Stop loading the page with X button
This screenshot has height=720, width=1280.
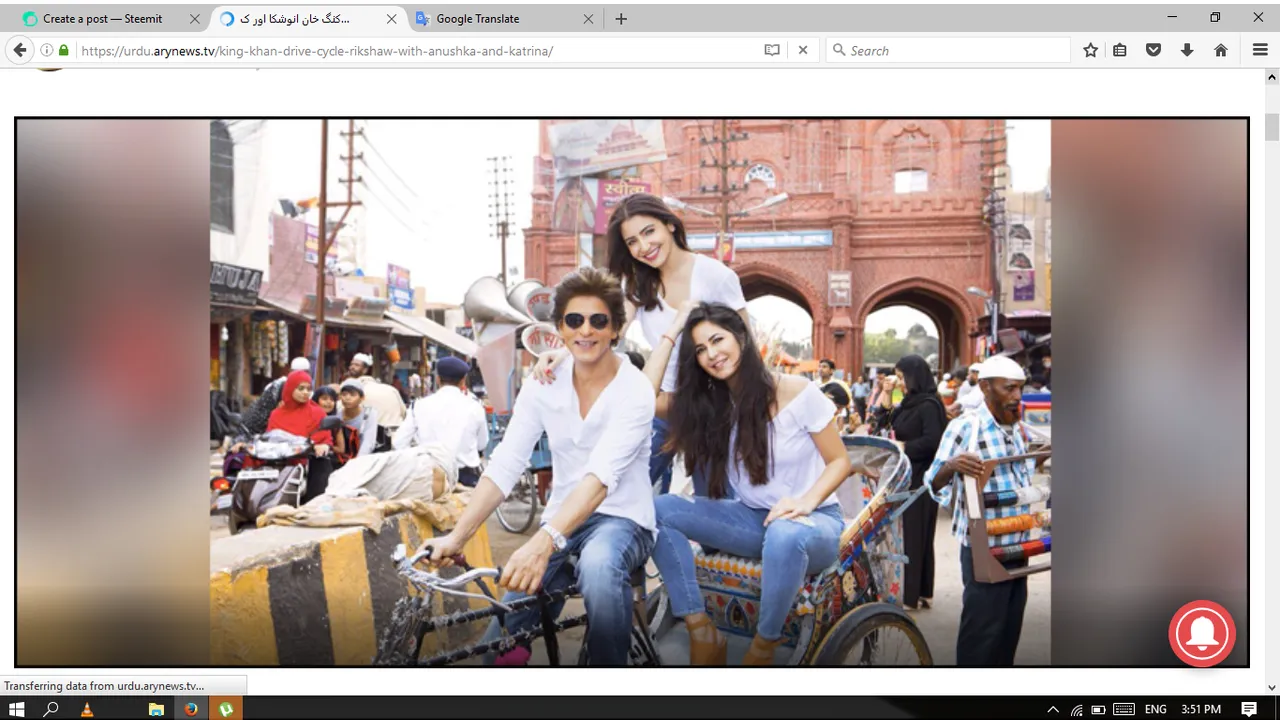(802, 50)
